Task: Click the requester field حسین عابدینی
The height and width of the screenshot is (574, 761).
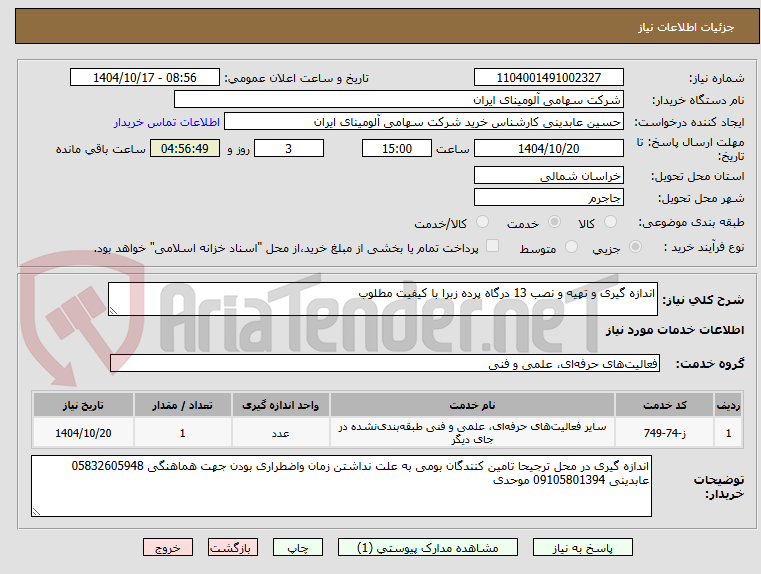Action: tap(424, 121)
